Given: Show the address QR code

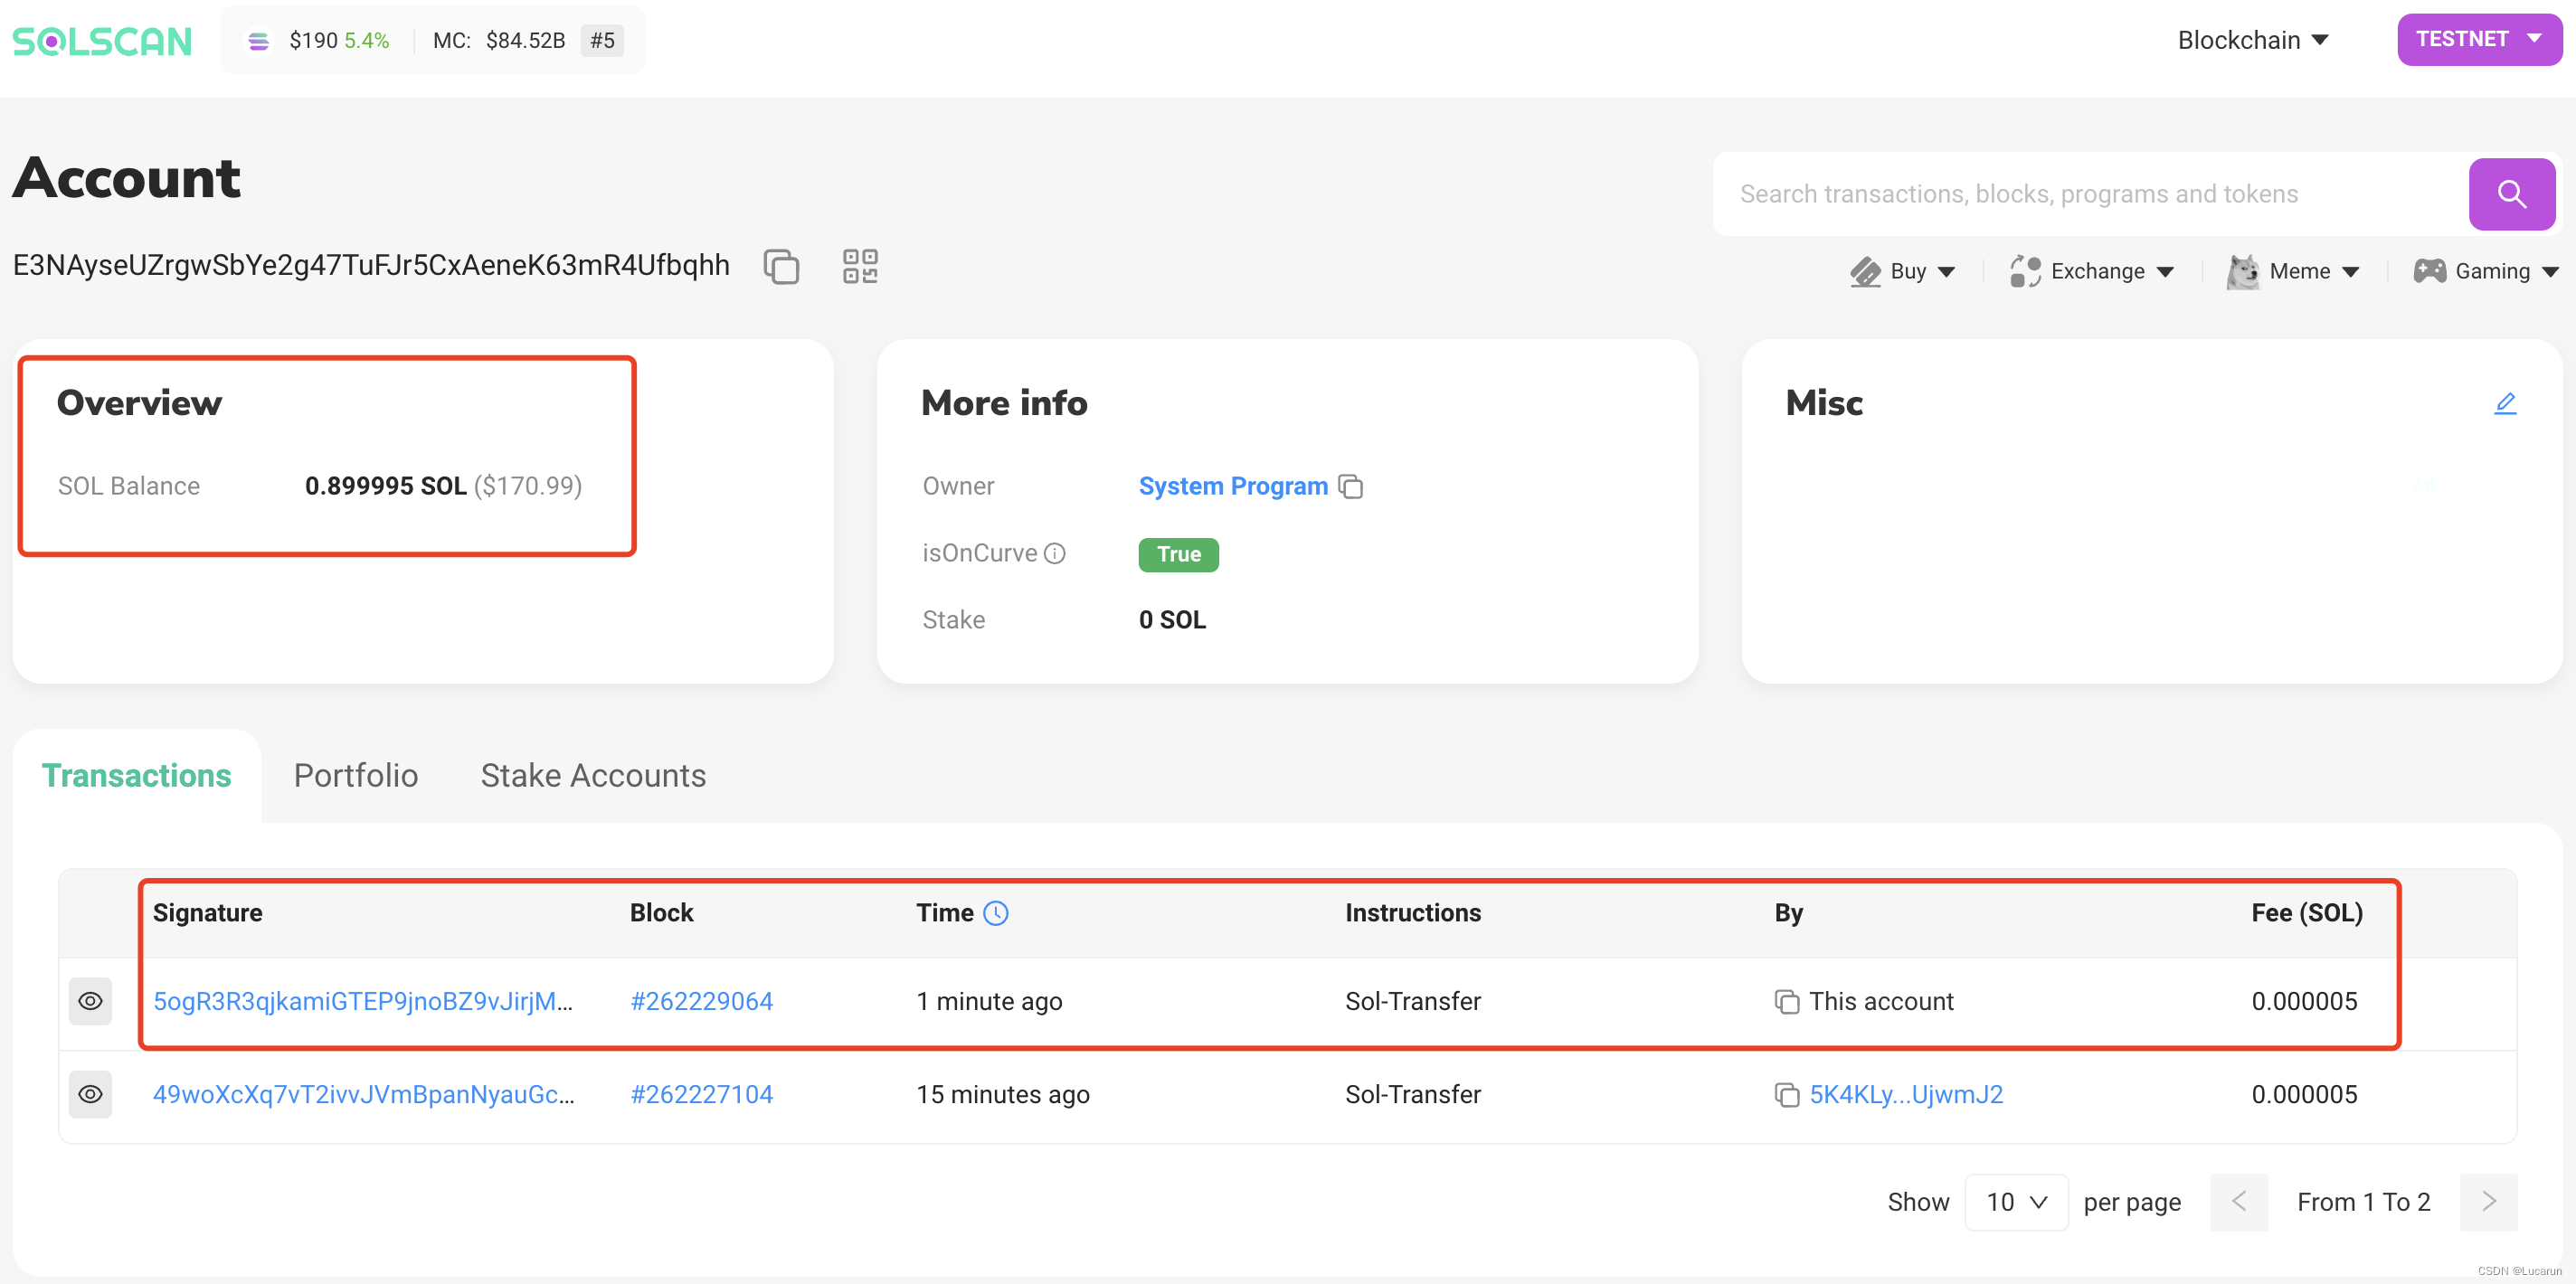Looking at the screenshot, I should coord(860,267).
